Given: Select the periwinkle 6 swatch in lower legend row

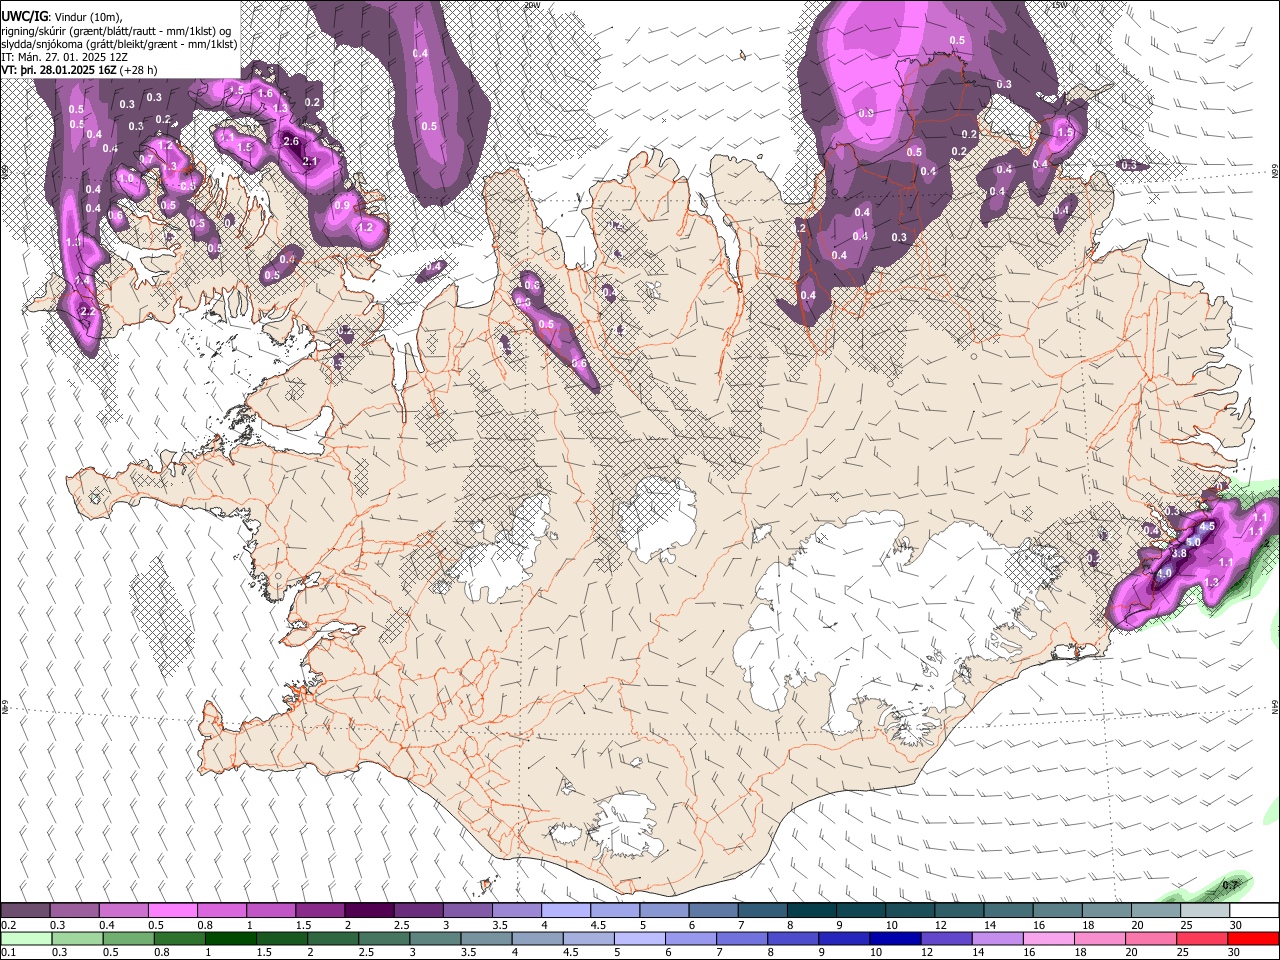Looking at the screenshot, I should [691, 938].
